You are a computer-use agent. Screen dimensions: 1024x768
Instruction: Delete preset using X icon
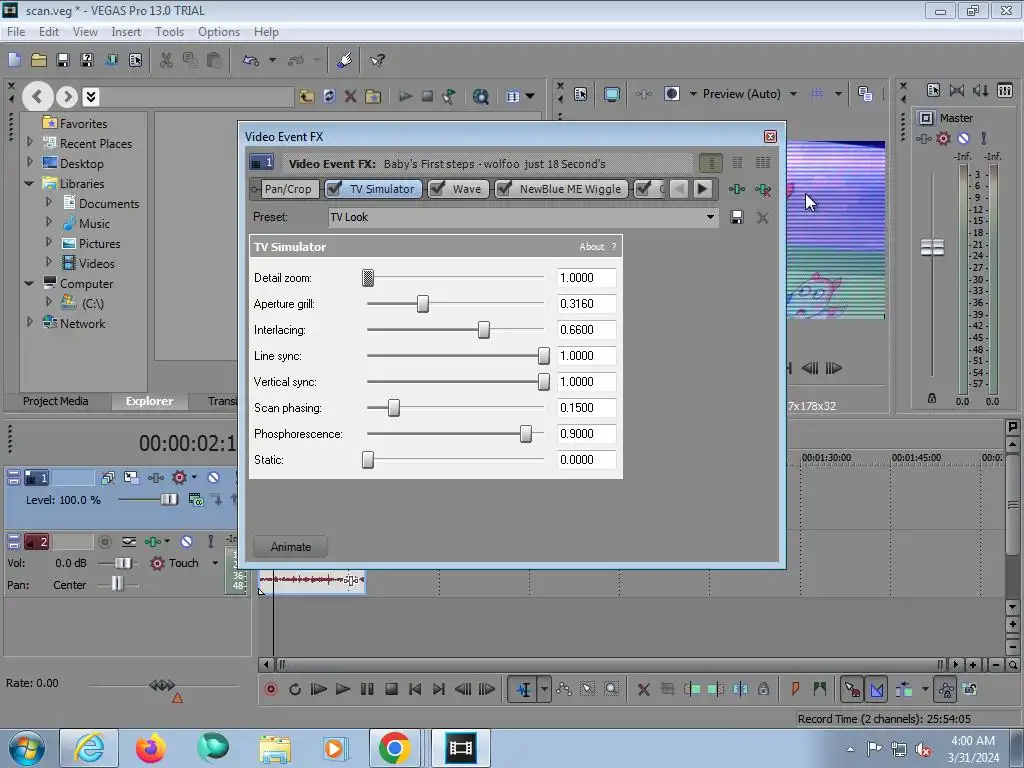762,217
